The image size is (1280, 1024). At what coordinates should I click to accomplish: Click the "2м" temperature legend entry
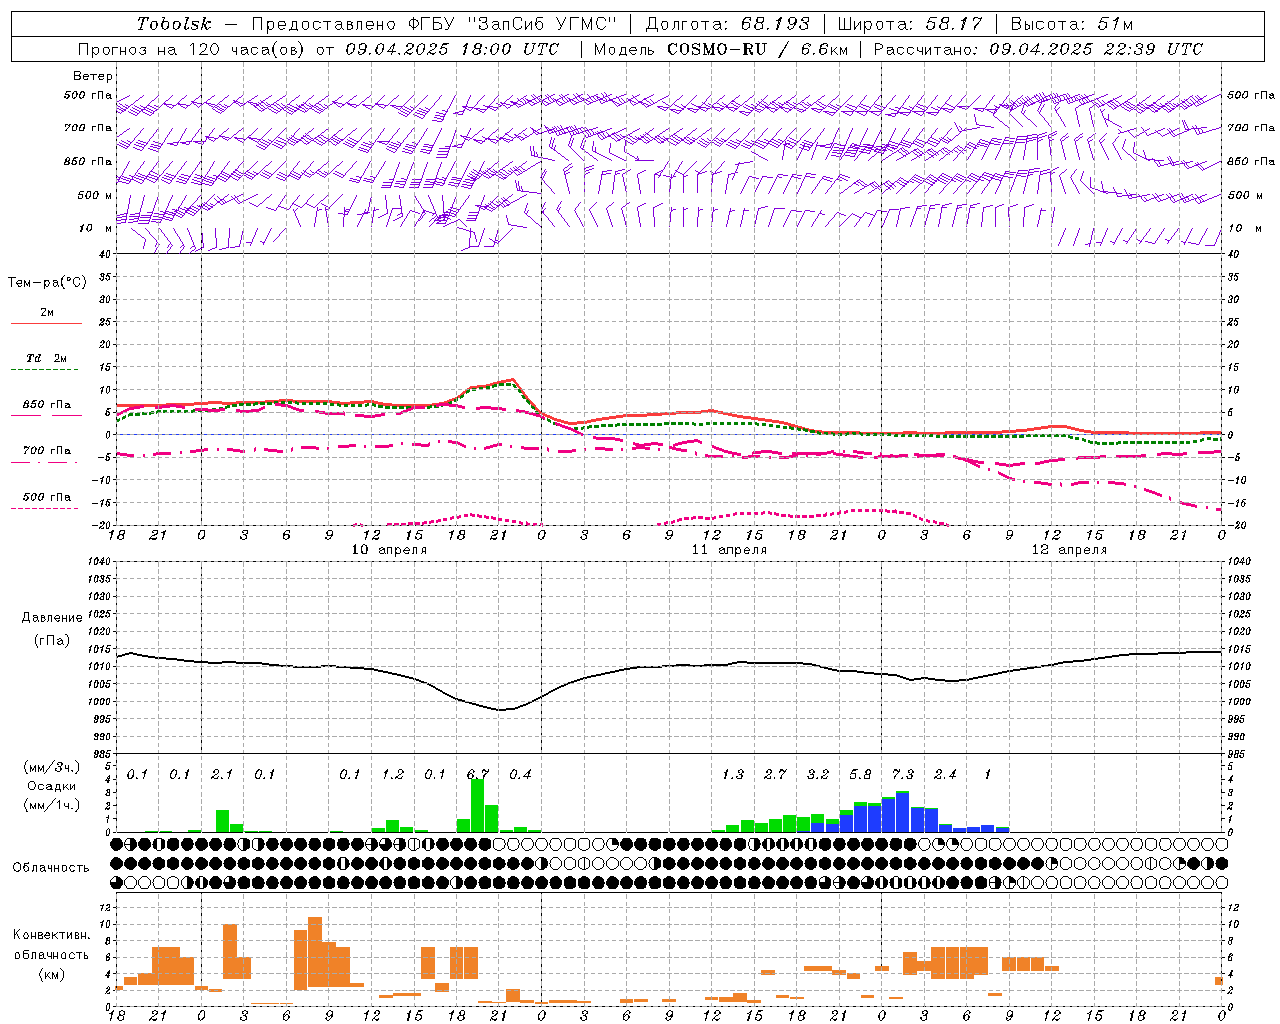(x=47, y=313)
